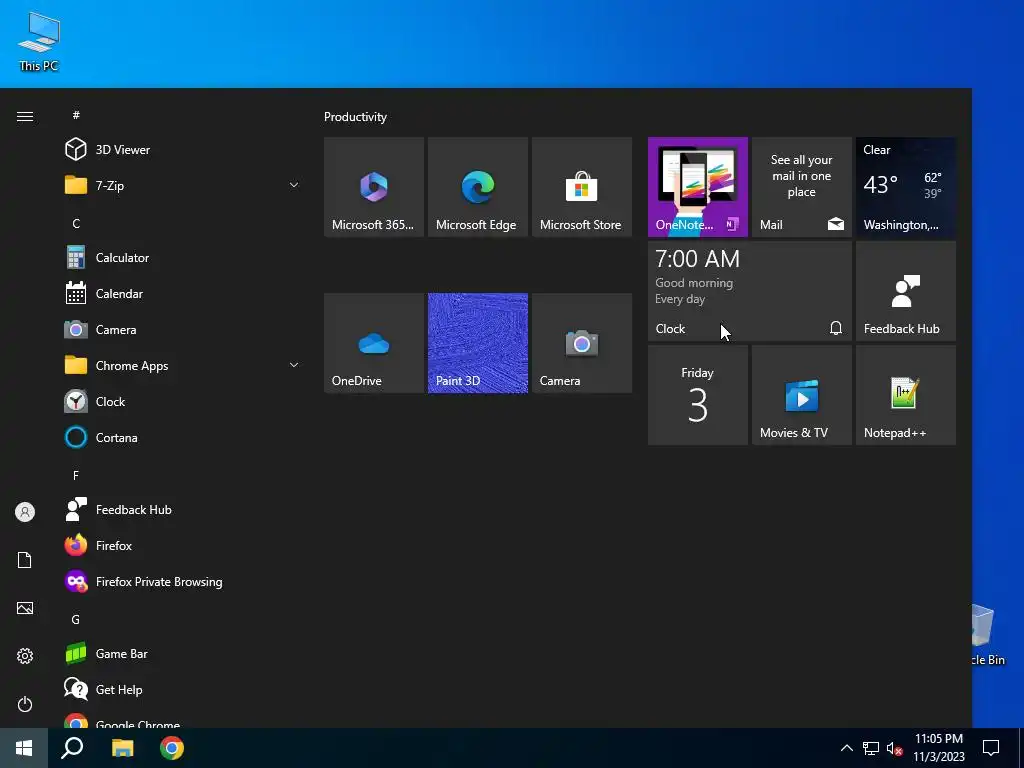1024x768 pixels.
Task: Click the Productivity group title
Action: pos(355,117)
